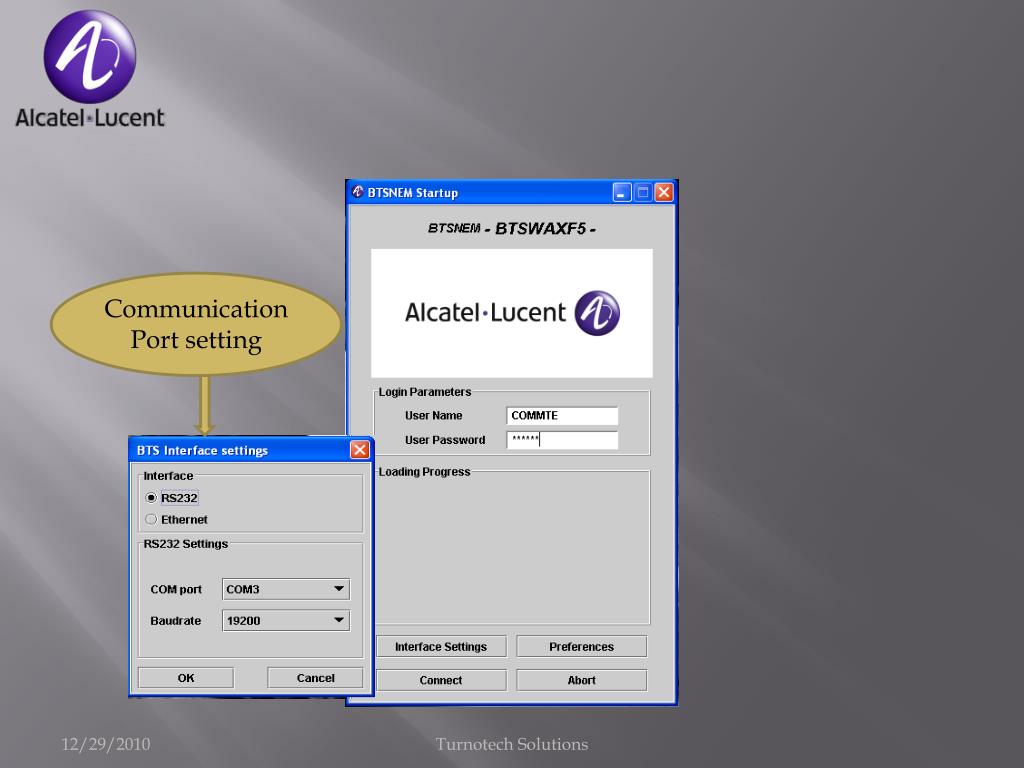Image resolution: width=1024 pixels, height=768 pixels.
Task: Open Interface Settings in BTSNEM Startup
Action: [x=441, y=647]
